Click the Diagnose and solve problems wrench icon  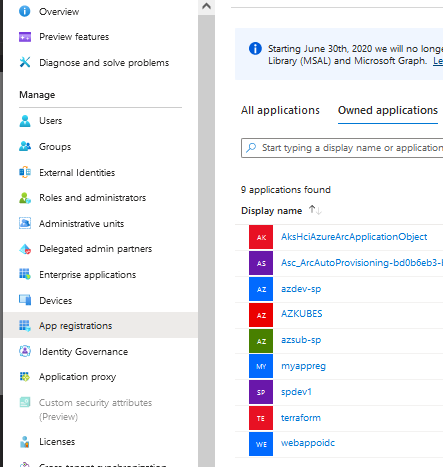pyautogui.click(x=25, y=62)
